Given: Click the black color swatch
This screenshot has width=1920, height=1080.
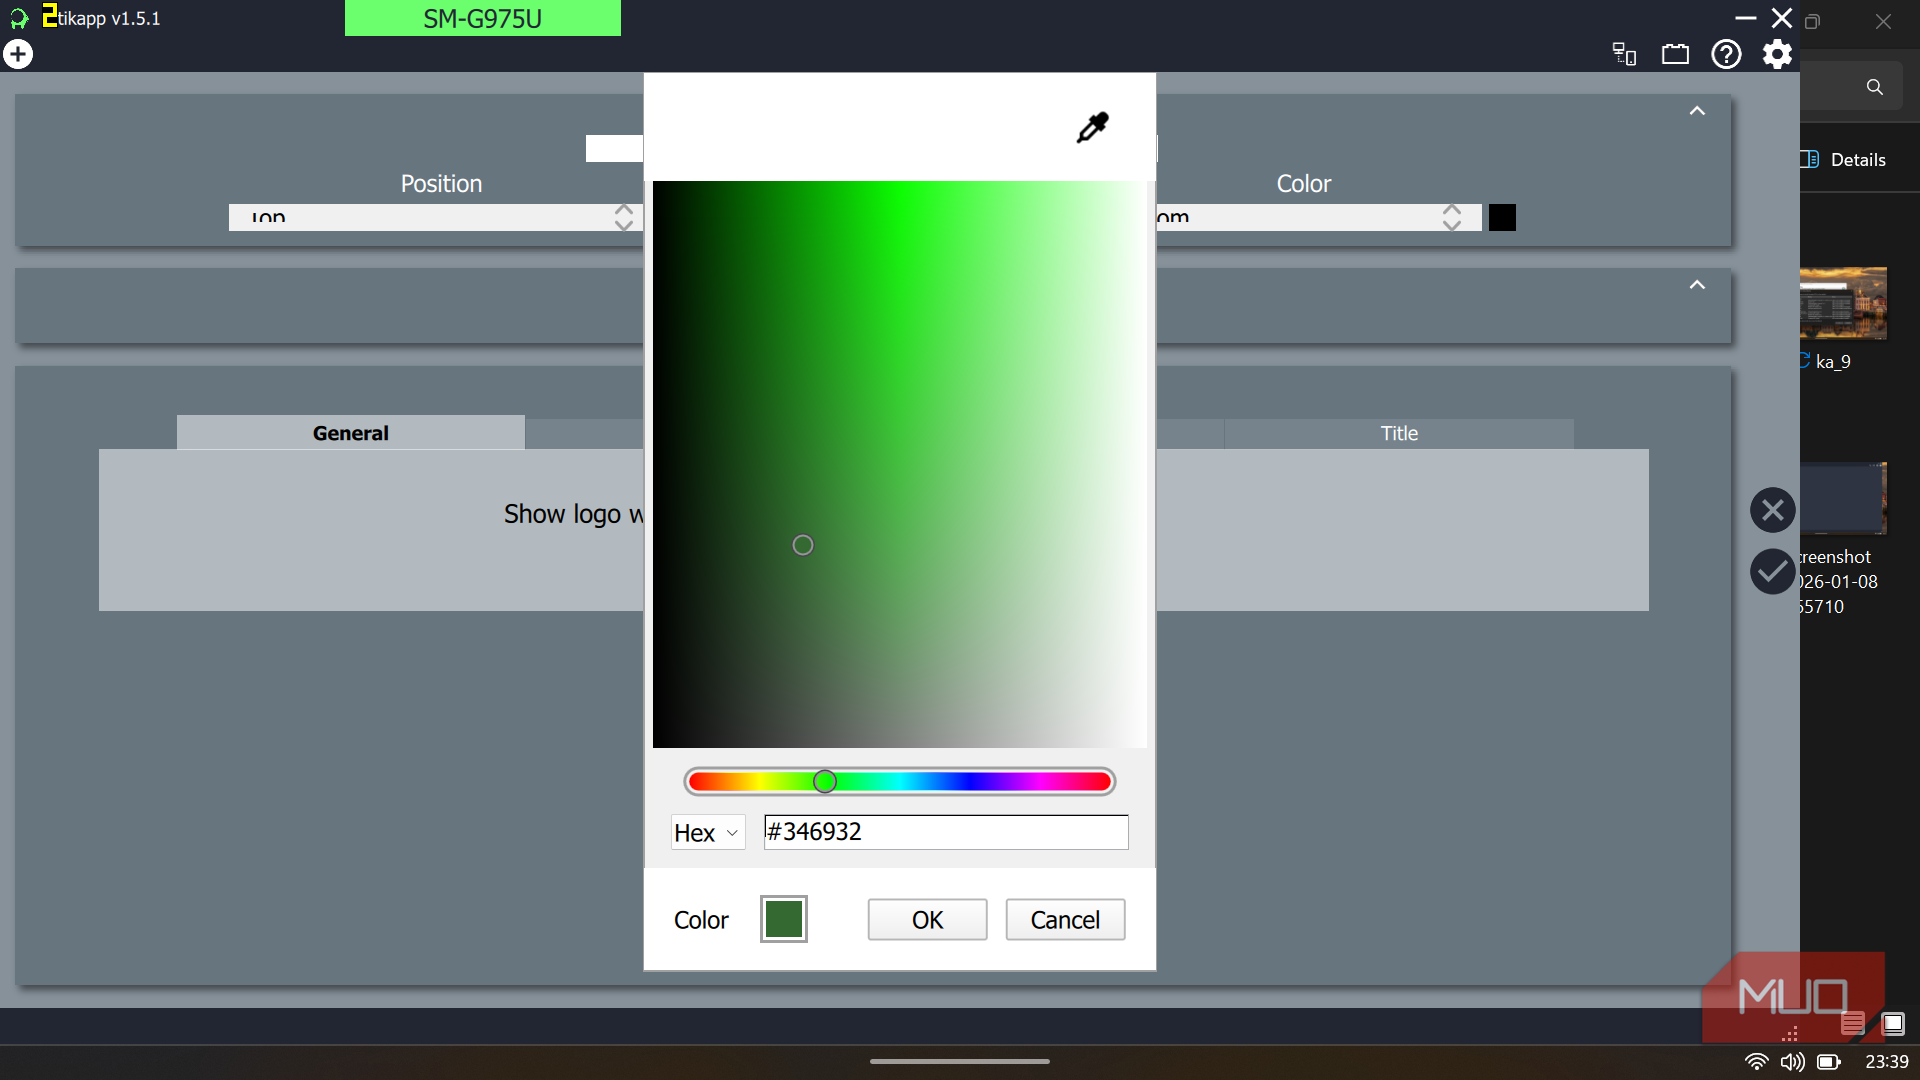Looking at the screenshot, I should click(x=1502, y=217).
